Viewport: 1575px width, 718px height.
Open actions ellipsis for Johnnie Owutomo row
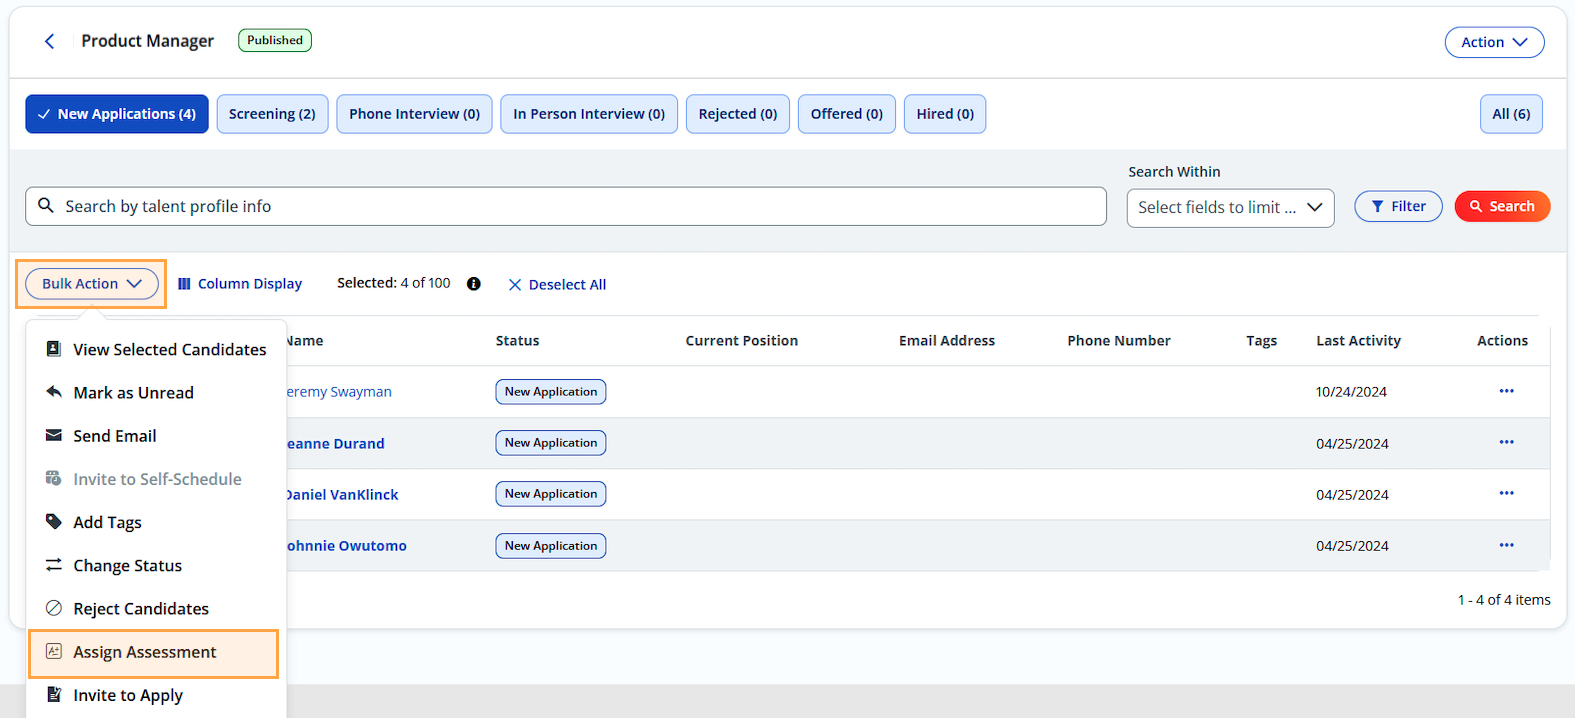pyautogui.click(x=1506, y=545)
